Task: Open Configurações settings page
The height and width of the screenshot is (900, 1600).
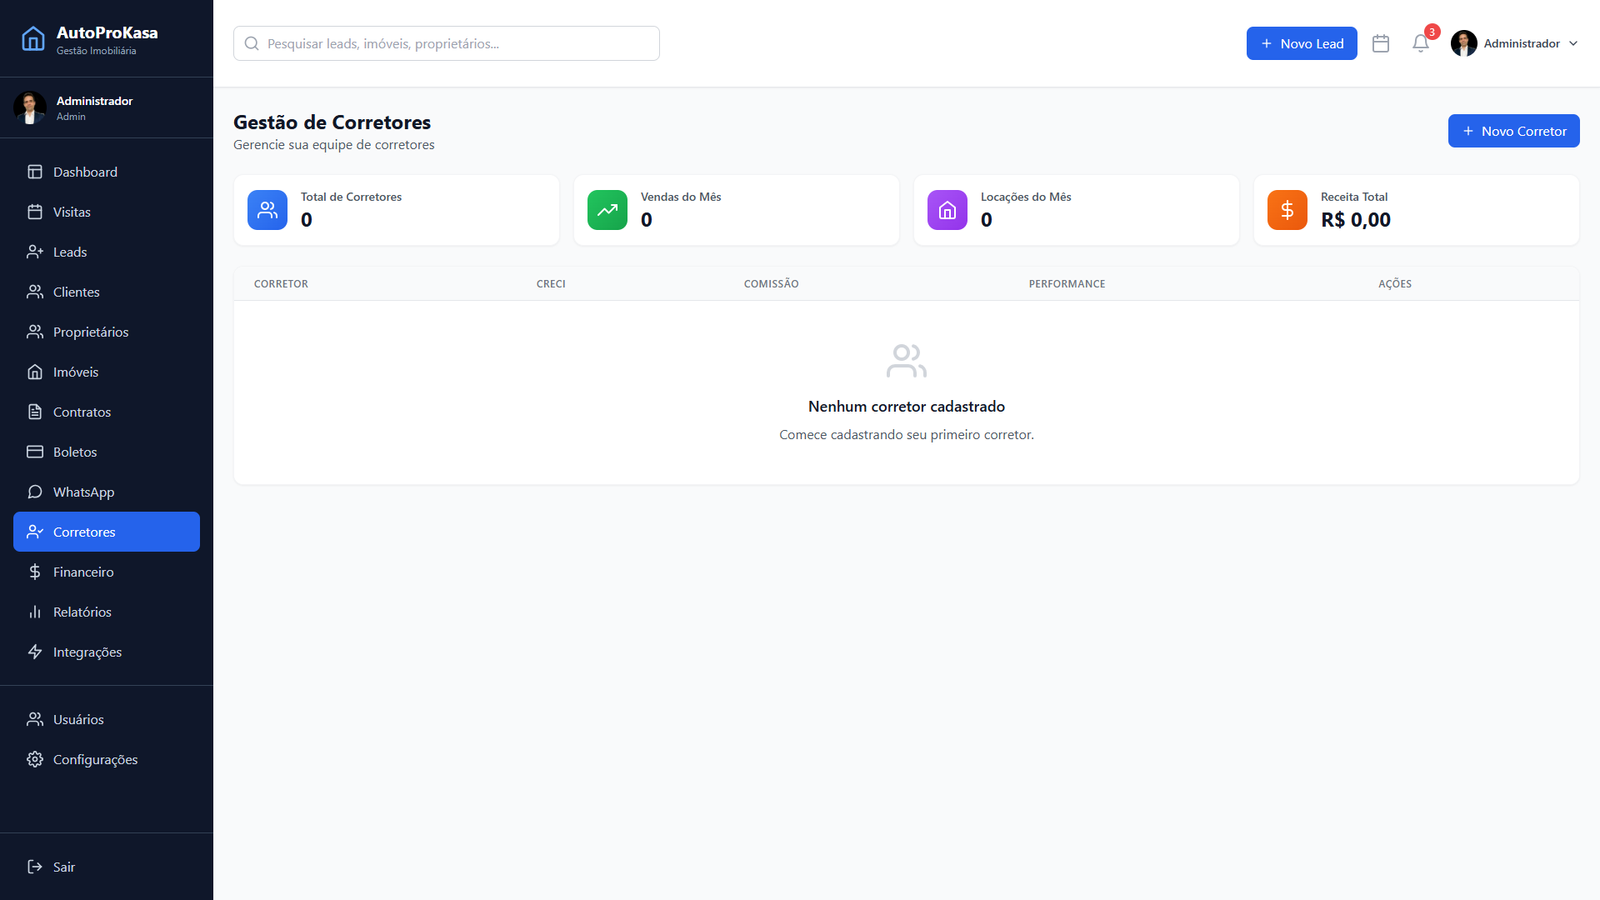Action: pyautogui.click(x=95, y=760)
